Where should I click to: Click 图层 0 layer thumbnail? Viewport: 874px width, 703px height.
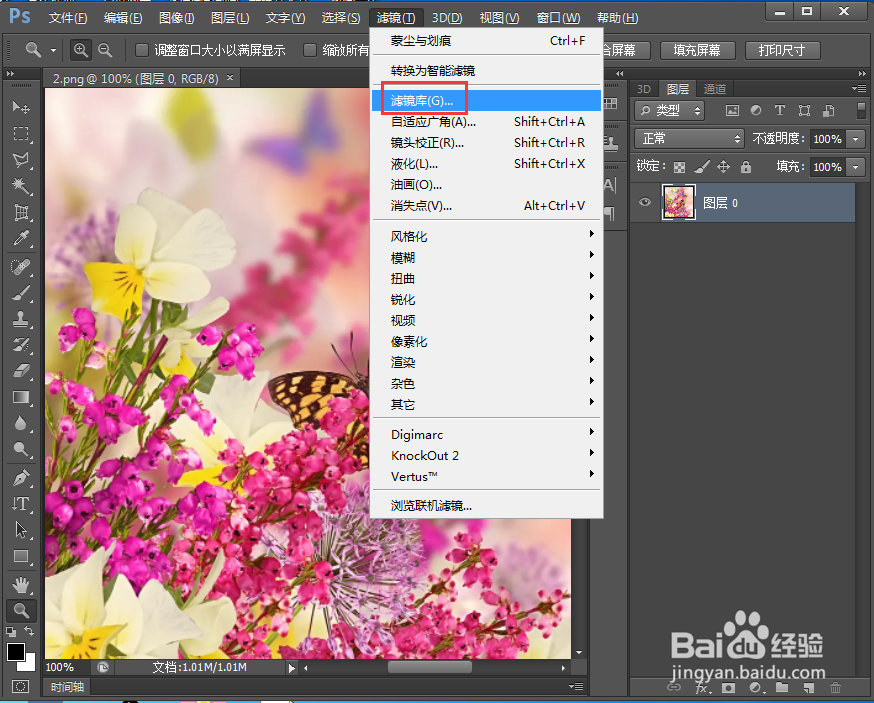pos(678,202)
